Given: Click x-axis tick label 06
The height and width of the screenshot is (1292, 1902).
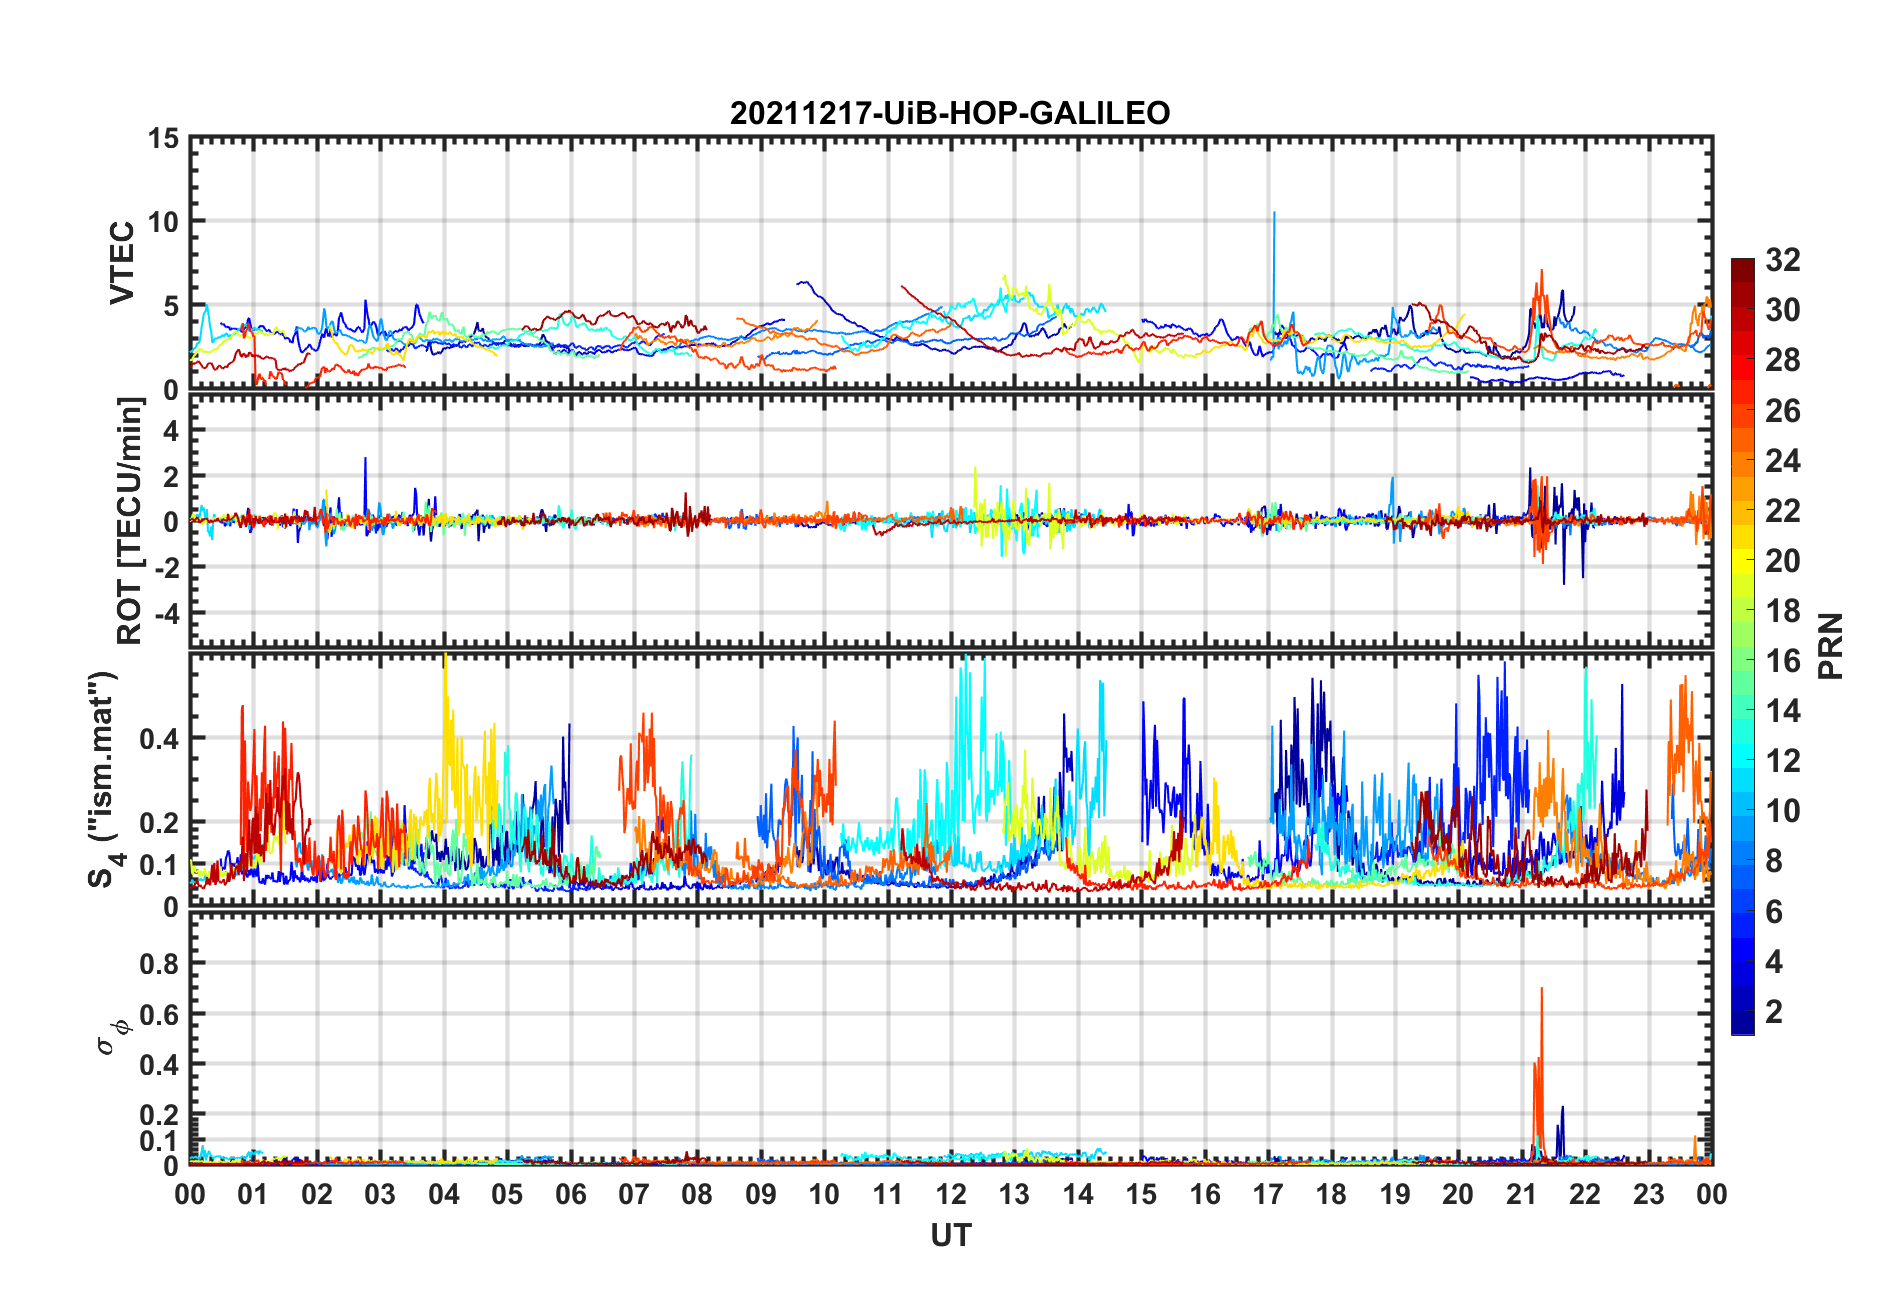Looking at the screenshot, I should pyautogui.click(x=571, y=1194).
